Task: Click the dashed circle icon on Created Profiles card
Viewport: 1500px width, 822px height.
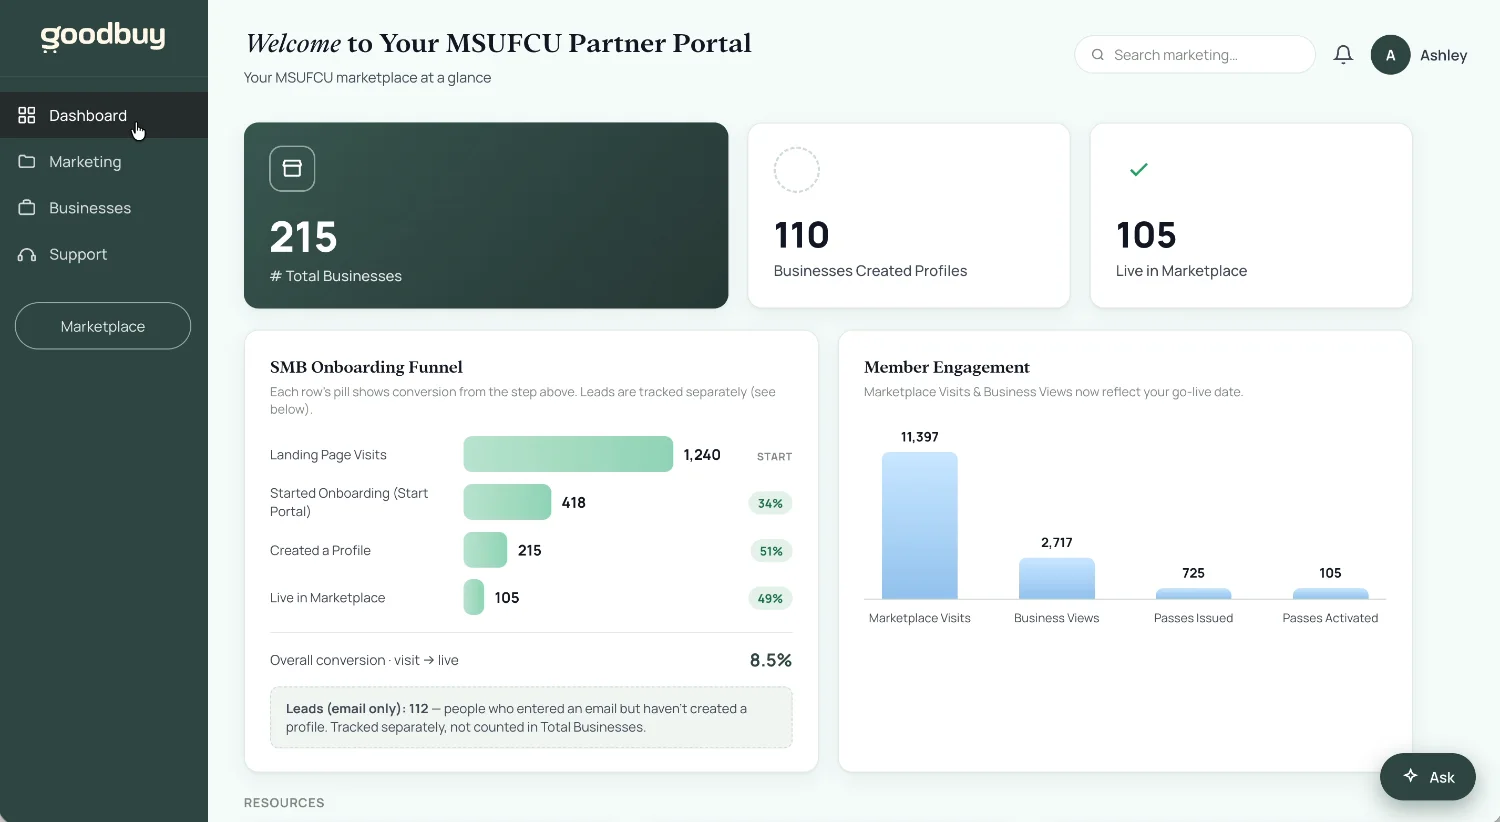Action: pos(797,170)
